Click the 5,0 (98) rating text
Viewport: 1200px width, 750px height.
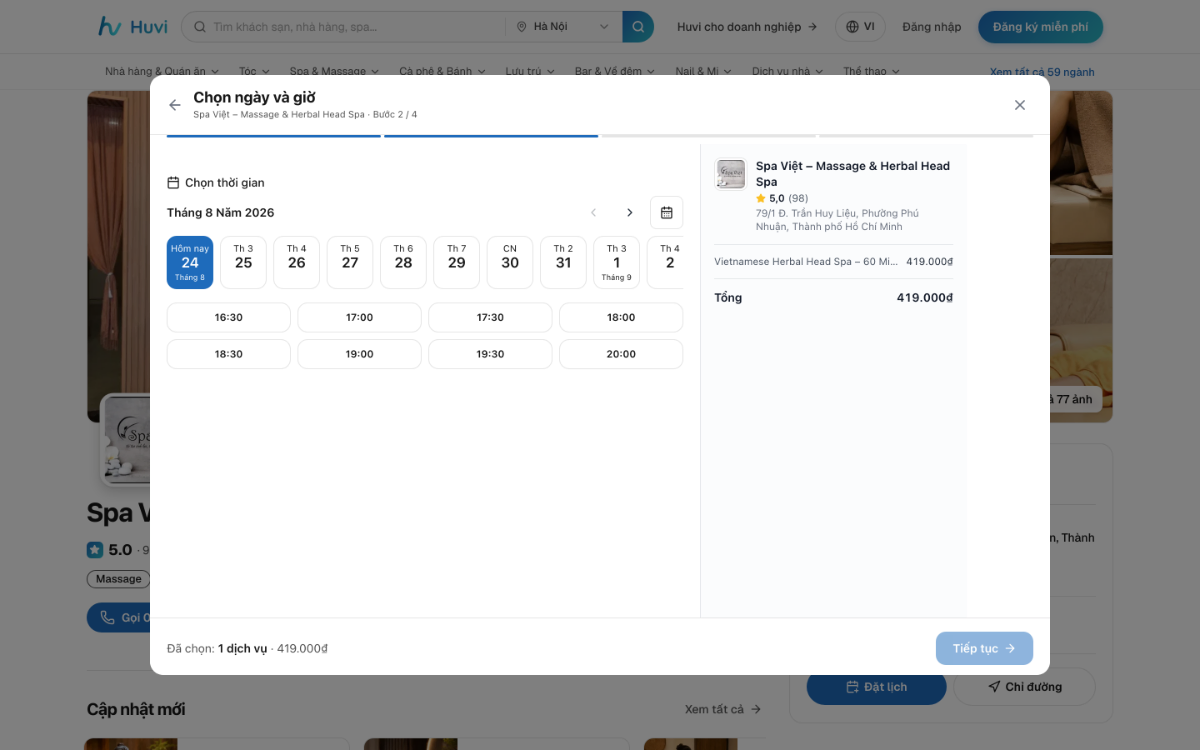click(x=782, y=198)
